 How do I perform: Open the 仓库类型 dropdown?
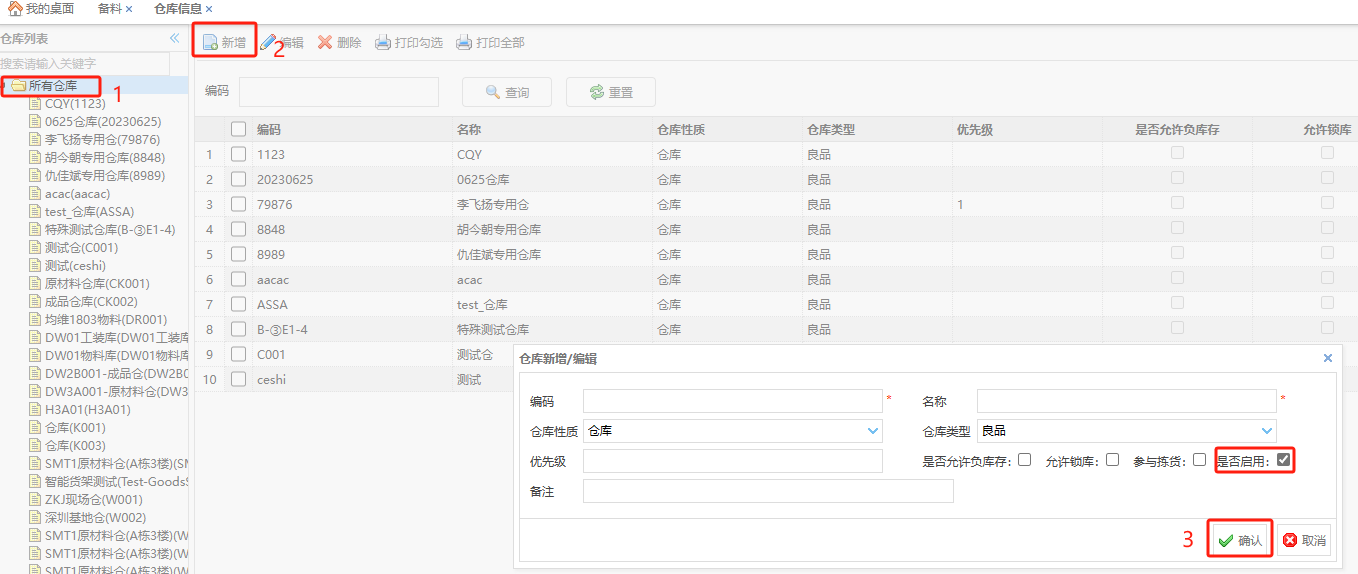(1267, 431)
